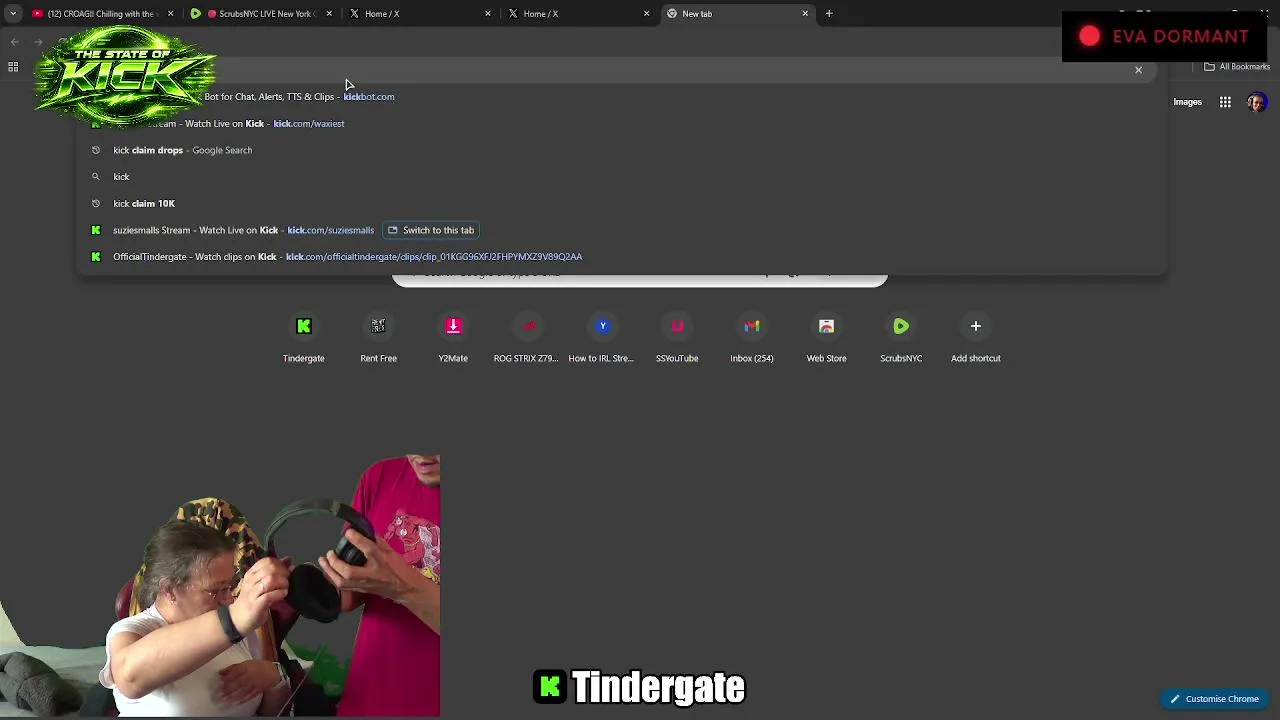Switch to the ScrubsNYC LIVE New York tab

262,13
